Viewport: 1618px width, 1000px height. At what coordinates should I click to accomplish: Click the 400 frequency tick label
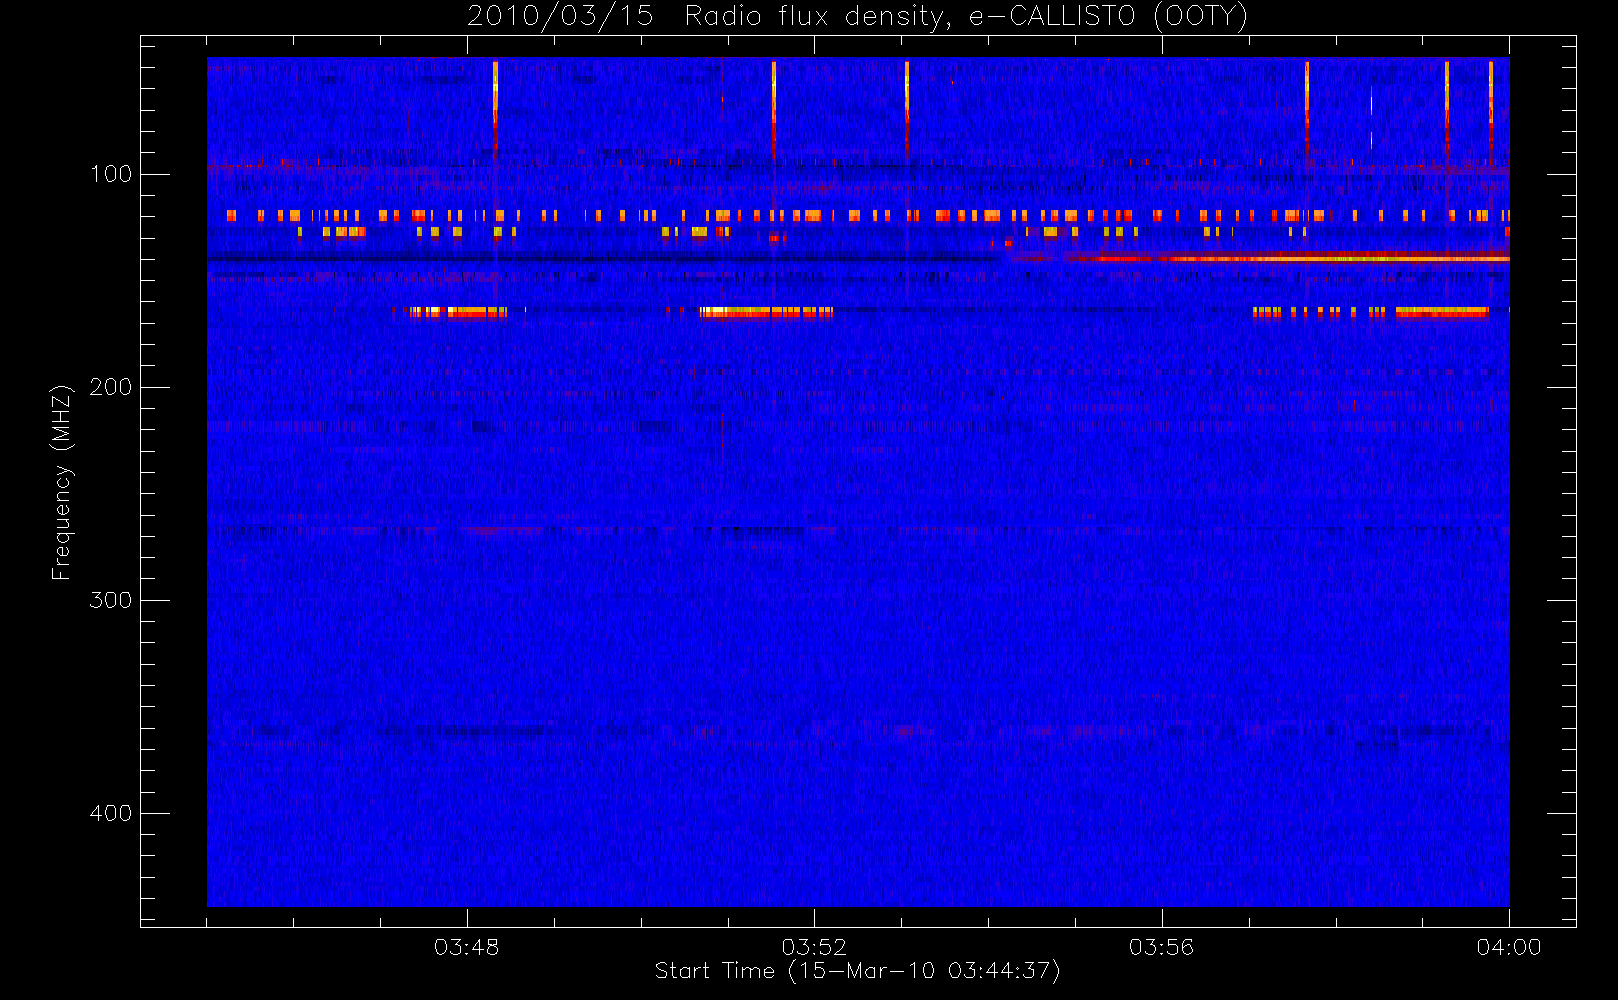pyautogui.click(x=111, y=813)
